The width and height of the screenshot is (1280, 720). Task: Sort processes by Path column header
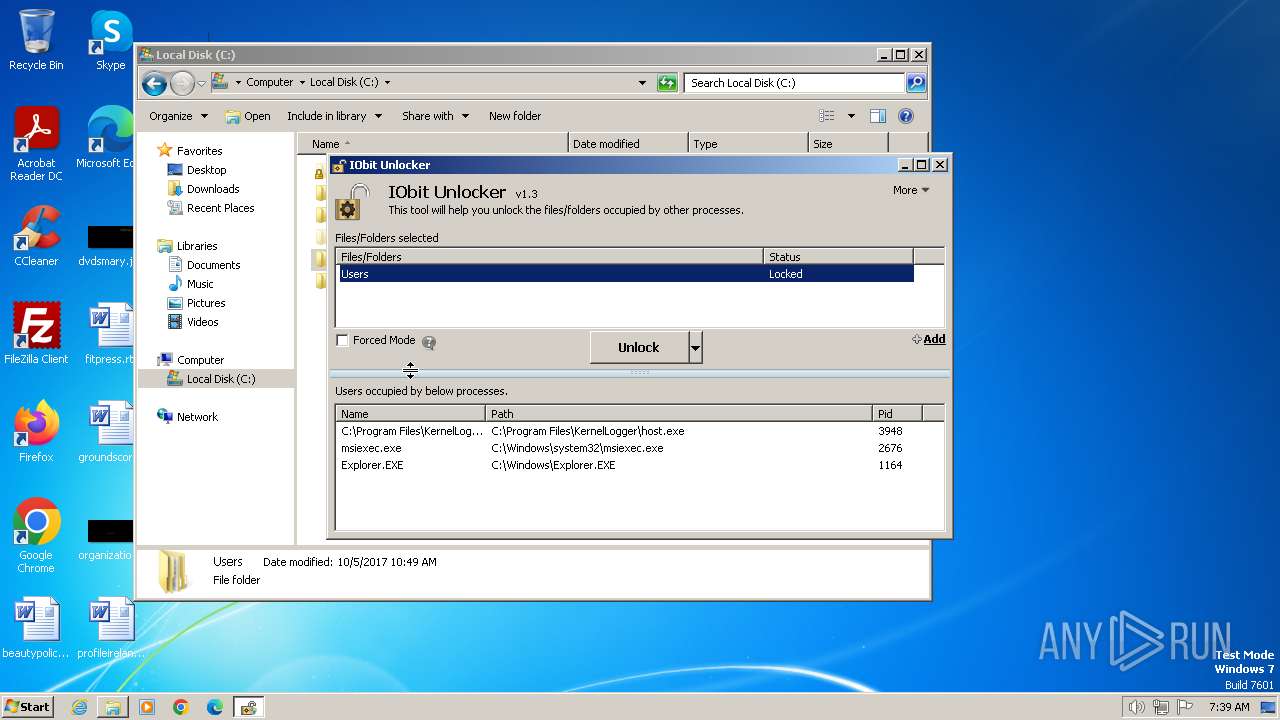click(679, 413)
